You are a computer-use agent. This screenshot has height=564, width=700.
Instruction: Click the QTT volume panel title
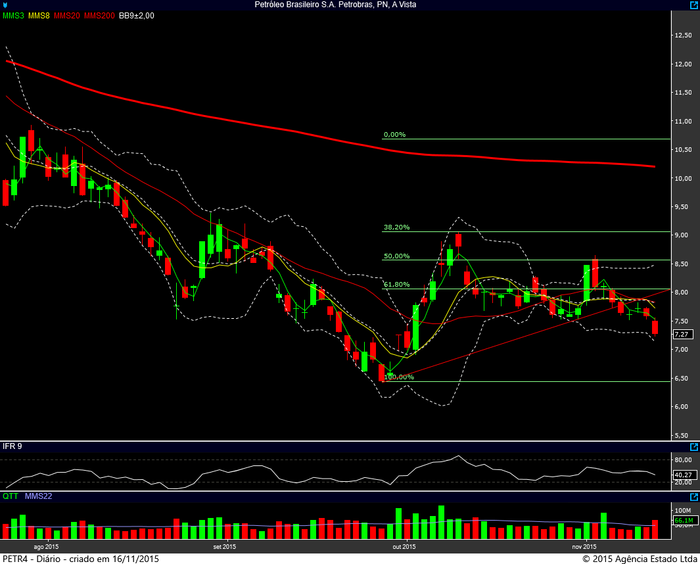coord(11,495)
